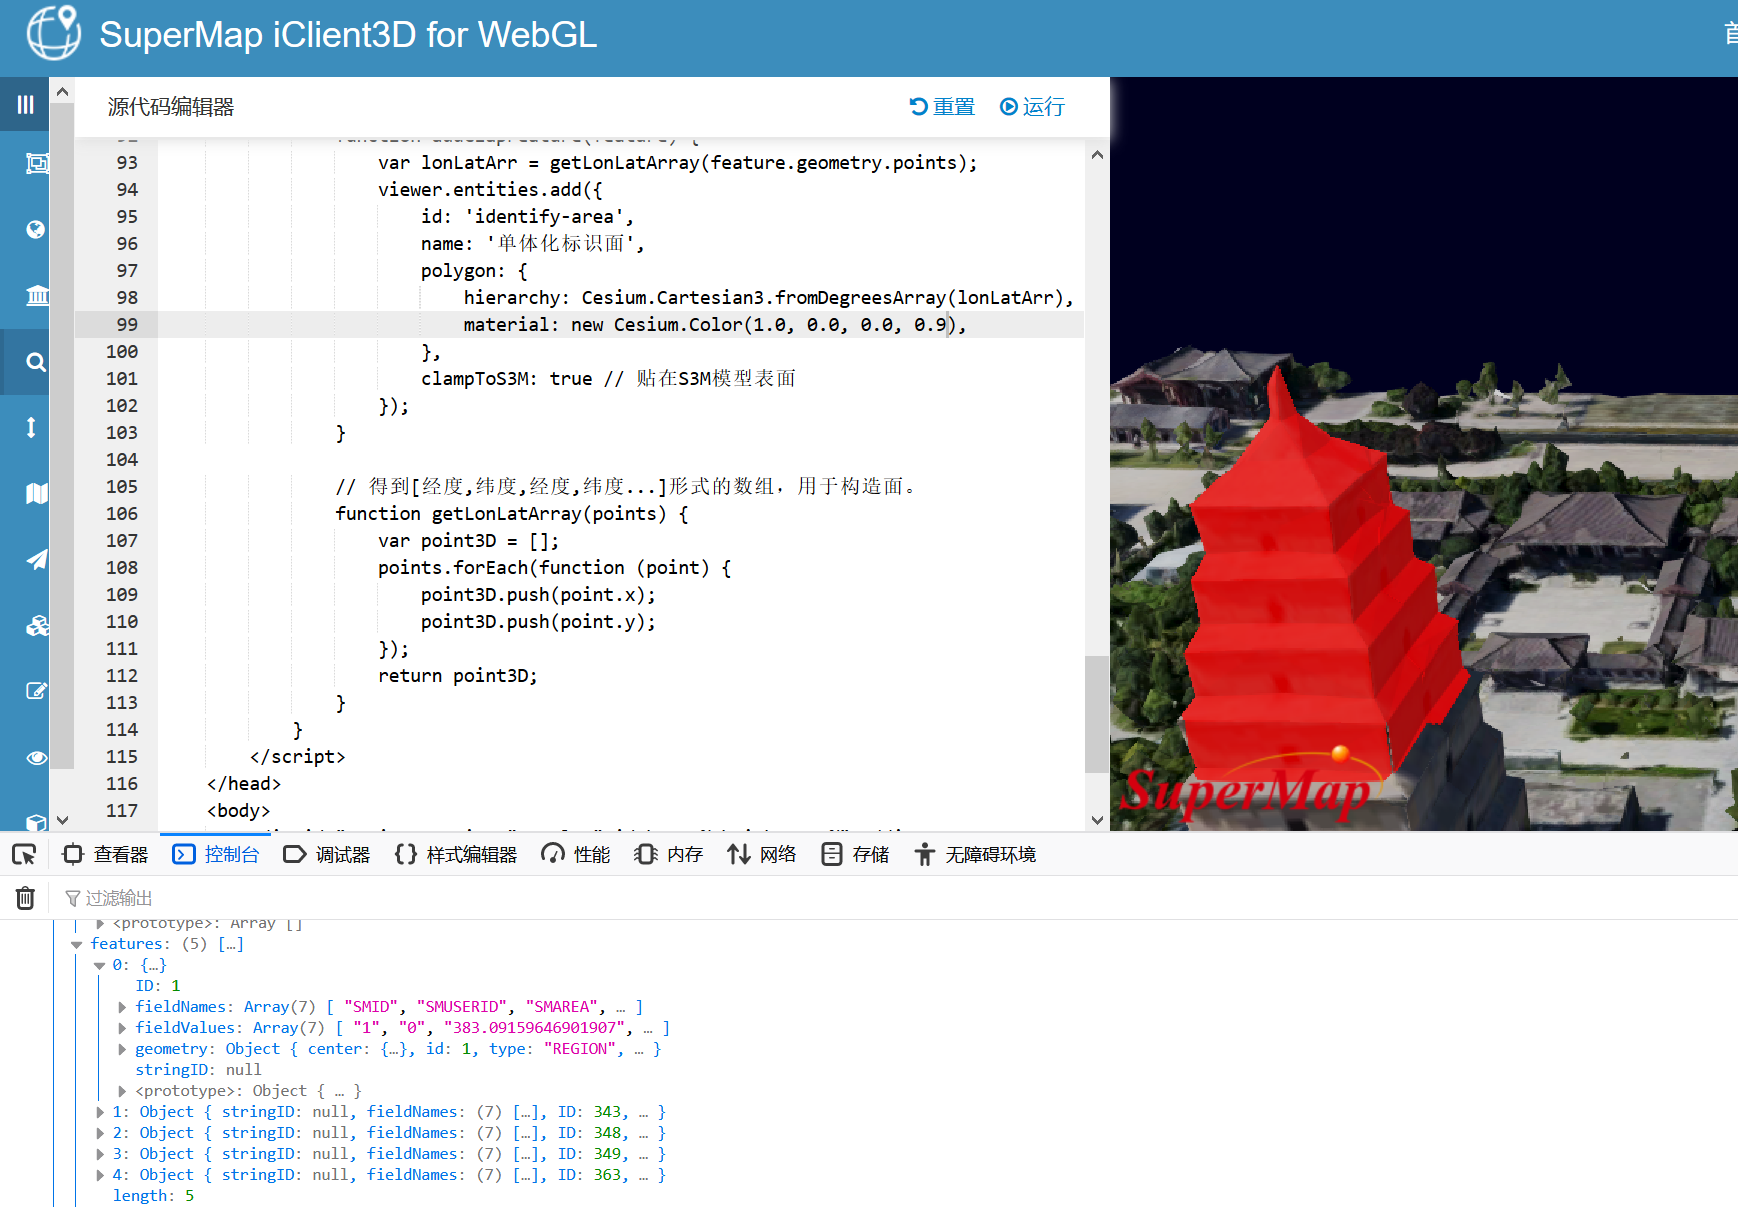Open the cubes model sidebar icon

tap(37, 626)
